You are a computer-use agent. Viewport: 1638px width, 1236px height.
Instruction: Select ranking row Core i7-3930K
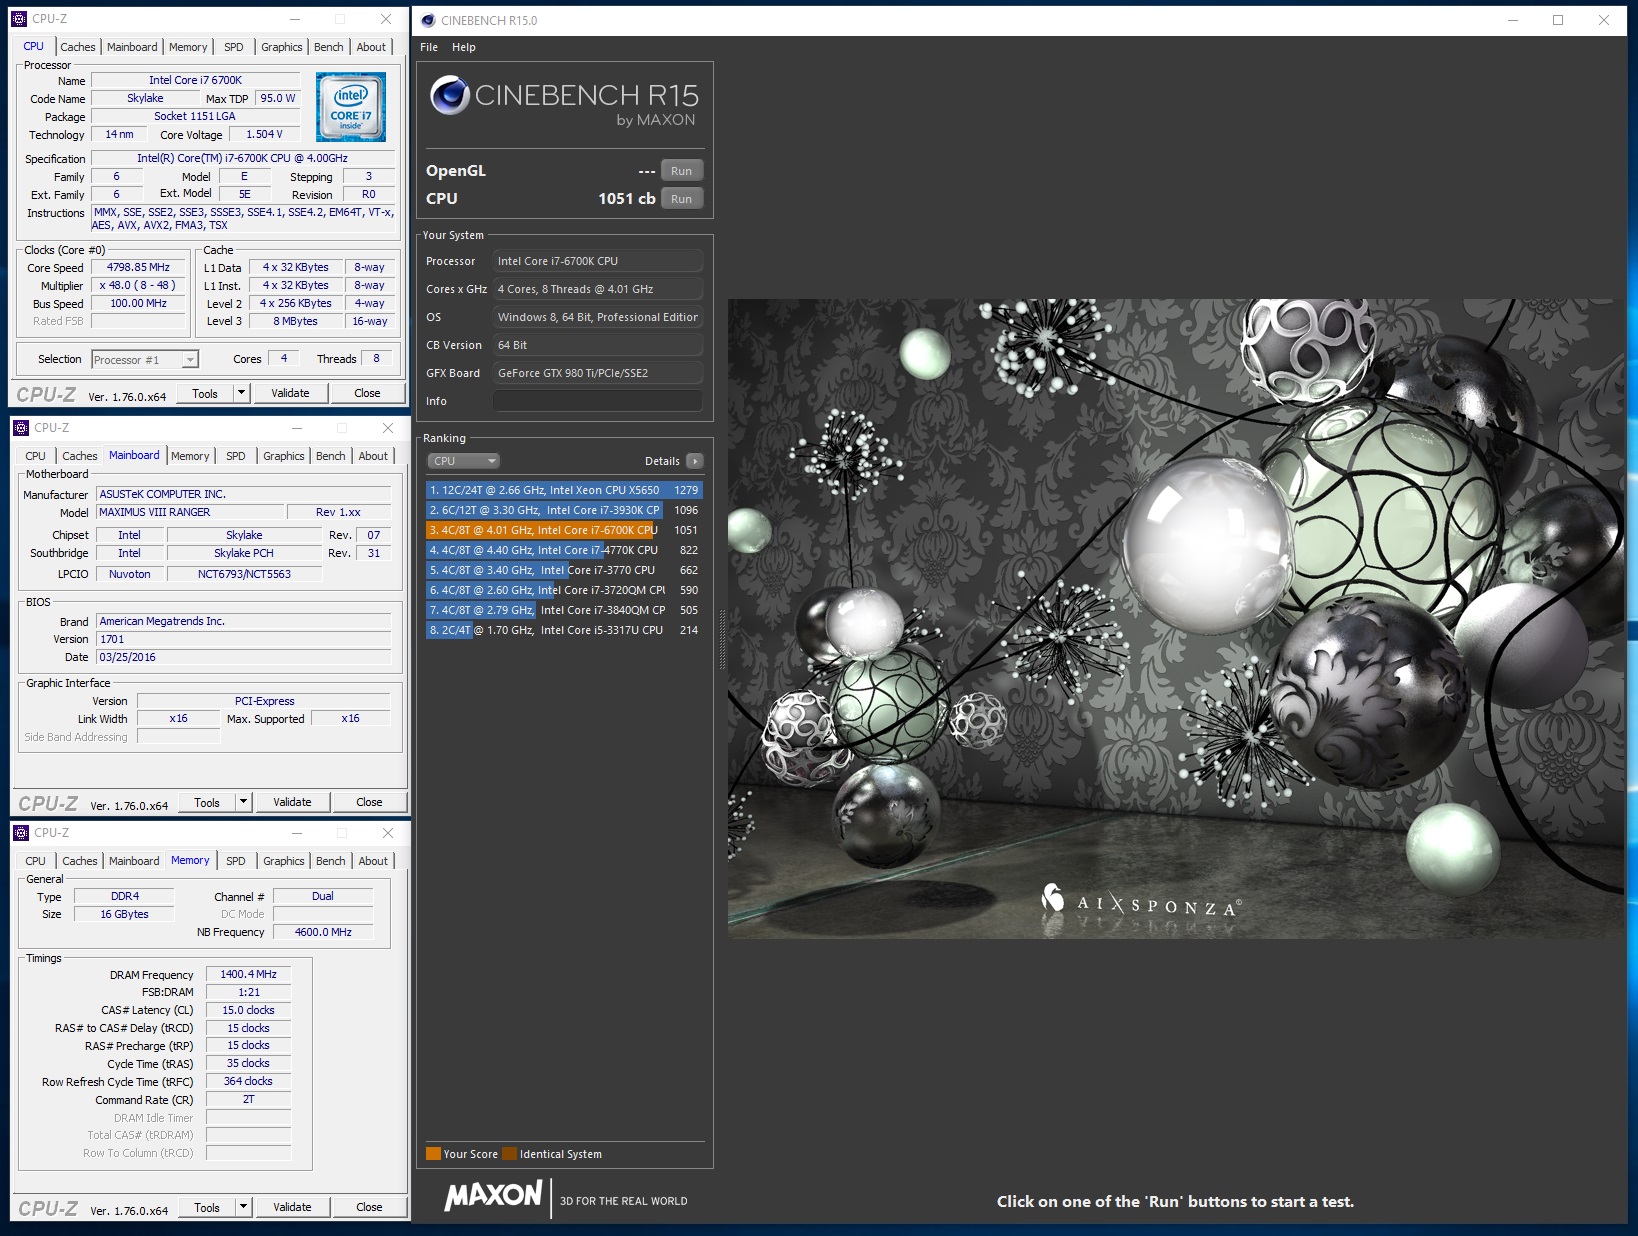pos(564,510)
